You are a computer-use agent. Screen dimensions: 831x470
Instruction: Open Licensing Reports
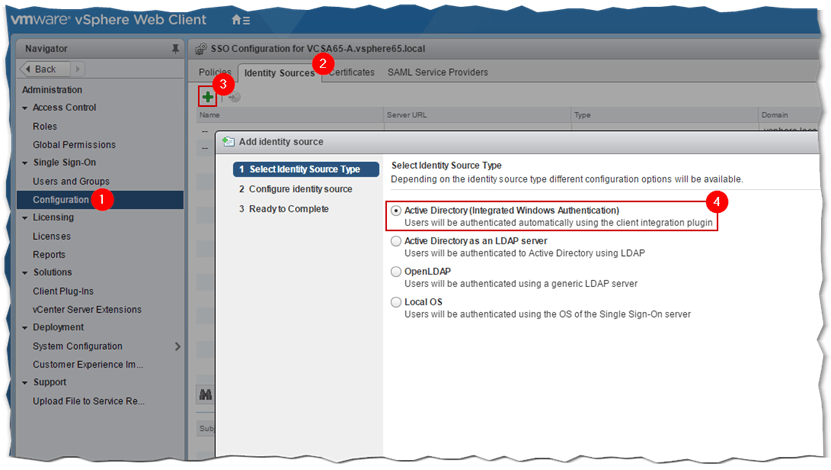coord(49,254)
